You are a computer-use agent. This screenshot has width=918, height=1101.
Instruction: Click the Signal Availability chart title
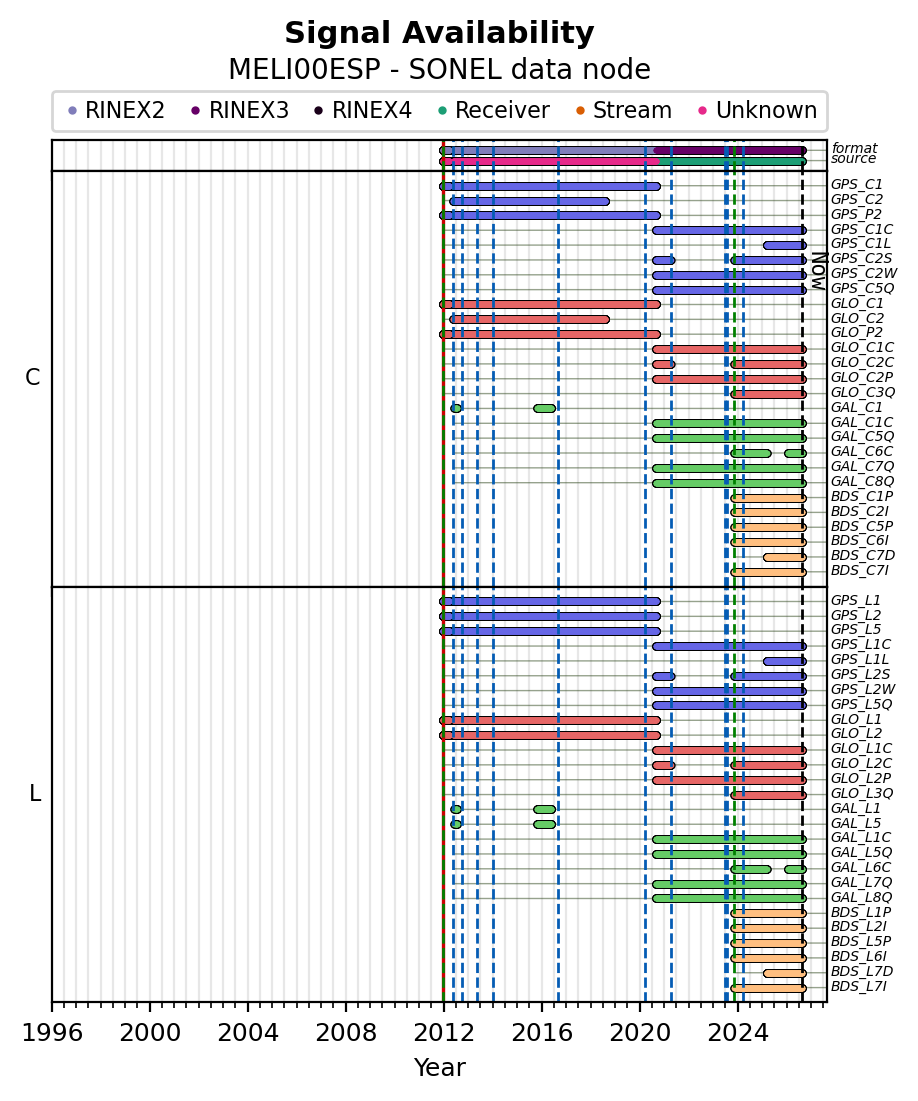click(440, 33)
